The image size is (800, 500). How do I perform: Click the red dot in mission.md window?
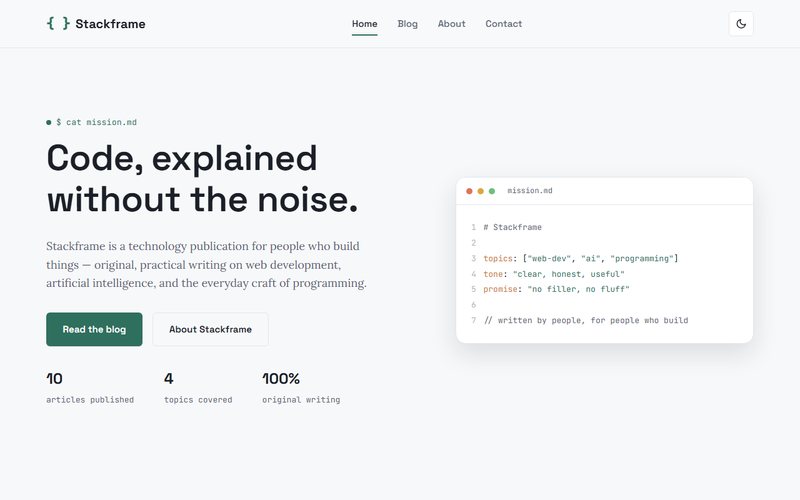click(469, 191)
